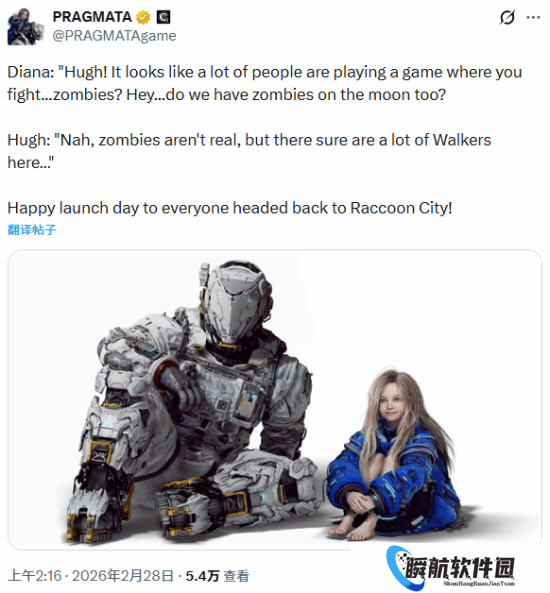Click the ShunHangRuanJianYuan small caption
This screenshot has width=550, height=593.
[x=479, y=584]
